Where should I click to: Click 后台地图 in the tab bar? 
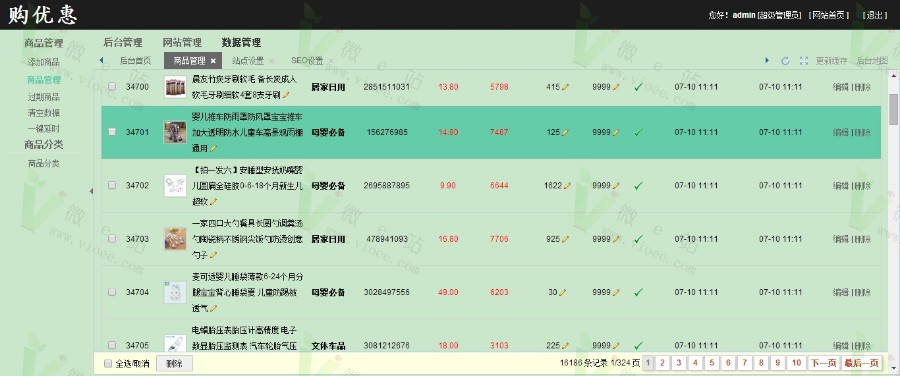[x=872, y=61]
